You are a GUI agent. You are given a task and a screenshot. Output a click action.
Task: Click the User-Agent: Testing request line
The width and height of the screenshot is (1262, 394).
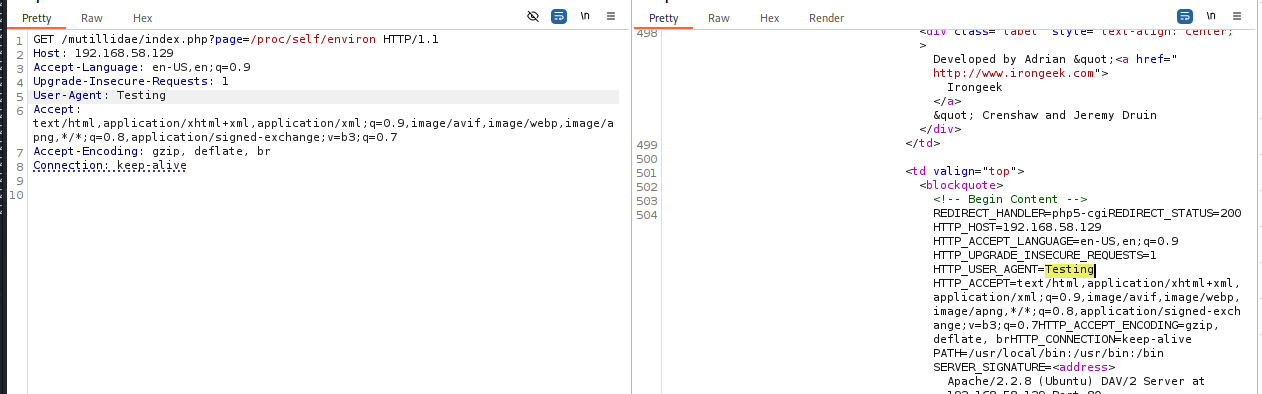[99, 96]
